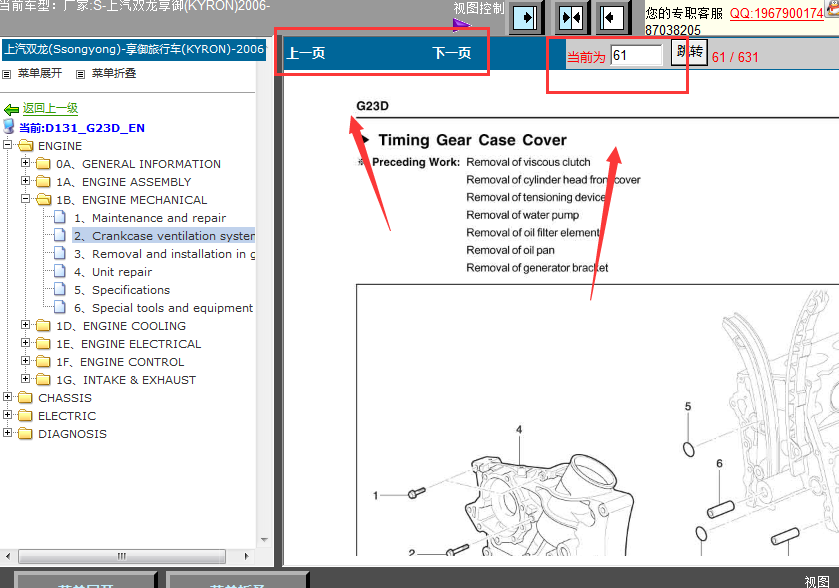The image size is (839, 588).
Task: Click the tree vertical scrollbar down arrow
Action: (x=264, y=540)
